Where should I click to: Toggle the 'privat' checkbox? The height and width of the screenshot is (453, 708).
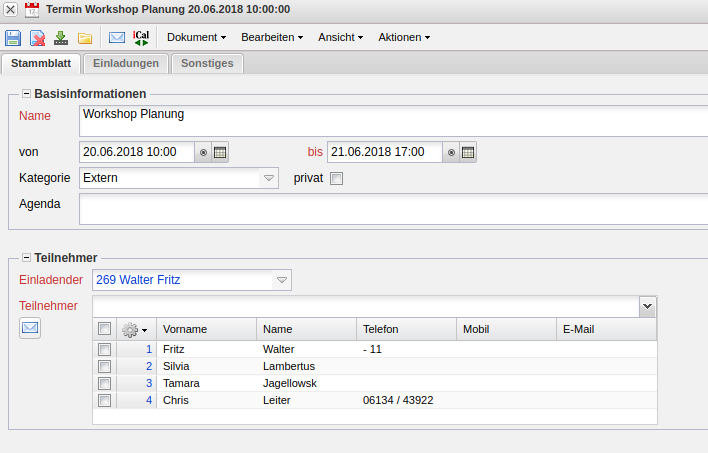pos(336,179)
